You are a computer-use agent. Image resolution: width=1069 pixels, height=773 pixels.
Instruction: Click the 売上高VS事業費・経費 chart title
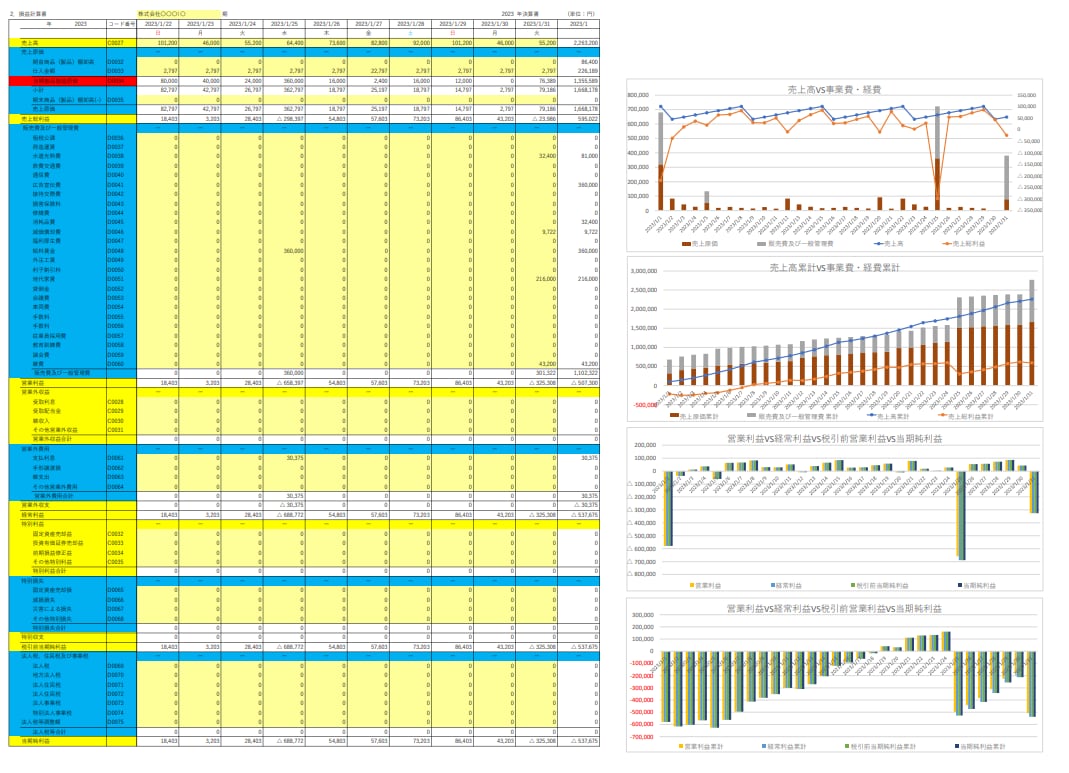point(834,89)
